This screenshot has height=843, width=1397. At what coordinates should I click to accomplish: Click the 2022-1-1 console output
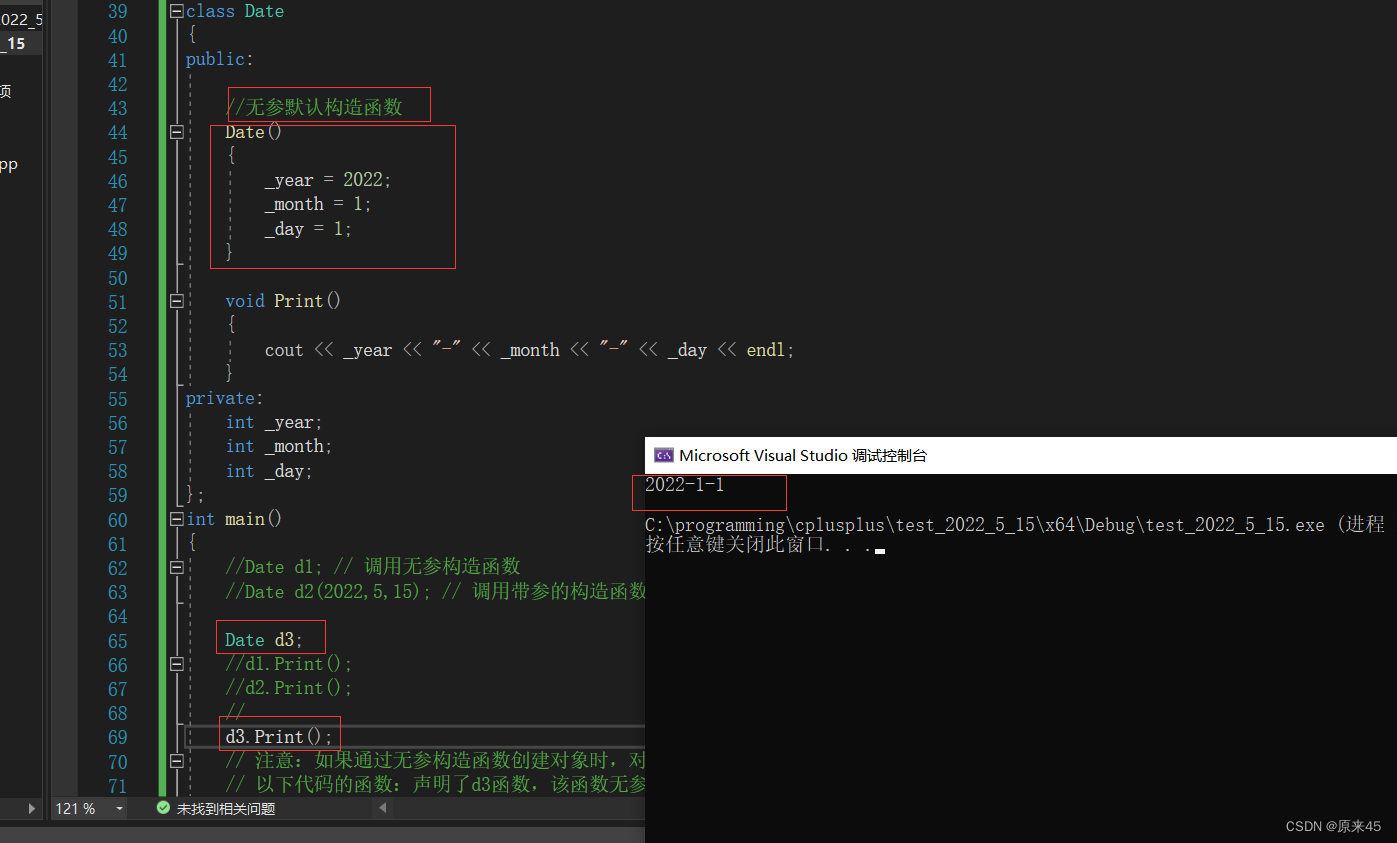(684, 485)
